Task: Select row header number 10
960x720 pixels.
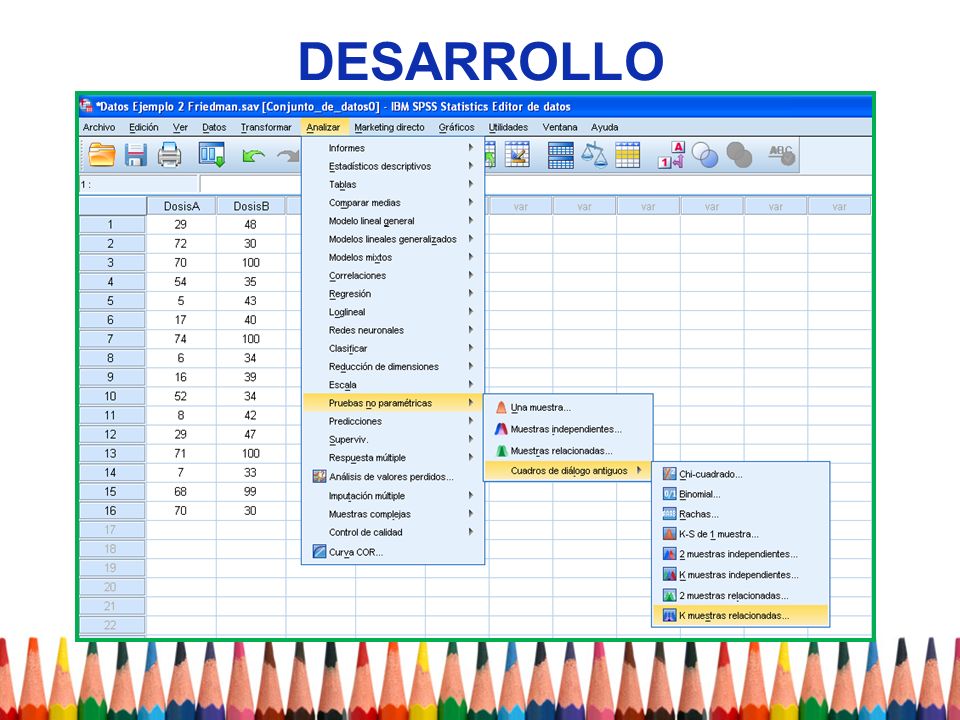Action: pos(112,396)
